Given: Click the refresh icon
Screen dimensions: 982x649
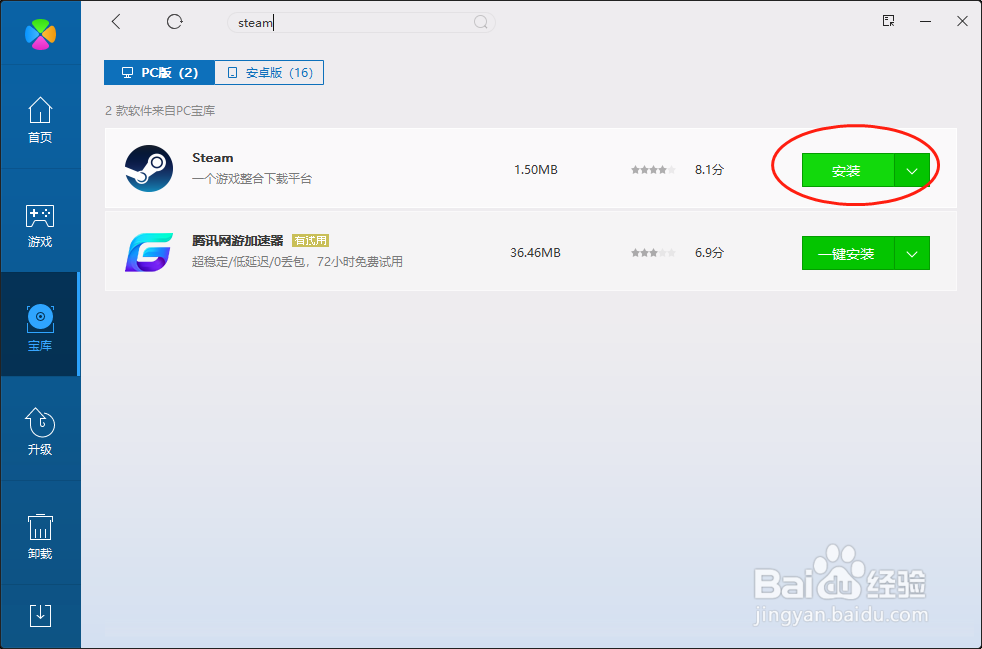Looking at the screenshot, I should [x=174, y=22].
